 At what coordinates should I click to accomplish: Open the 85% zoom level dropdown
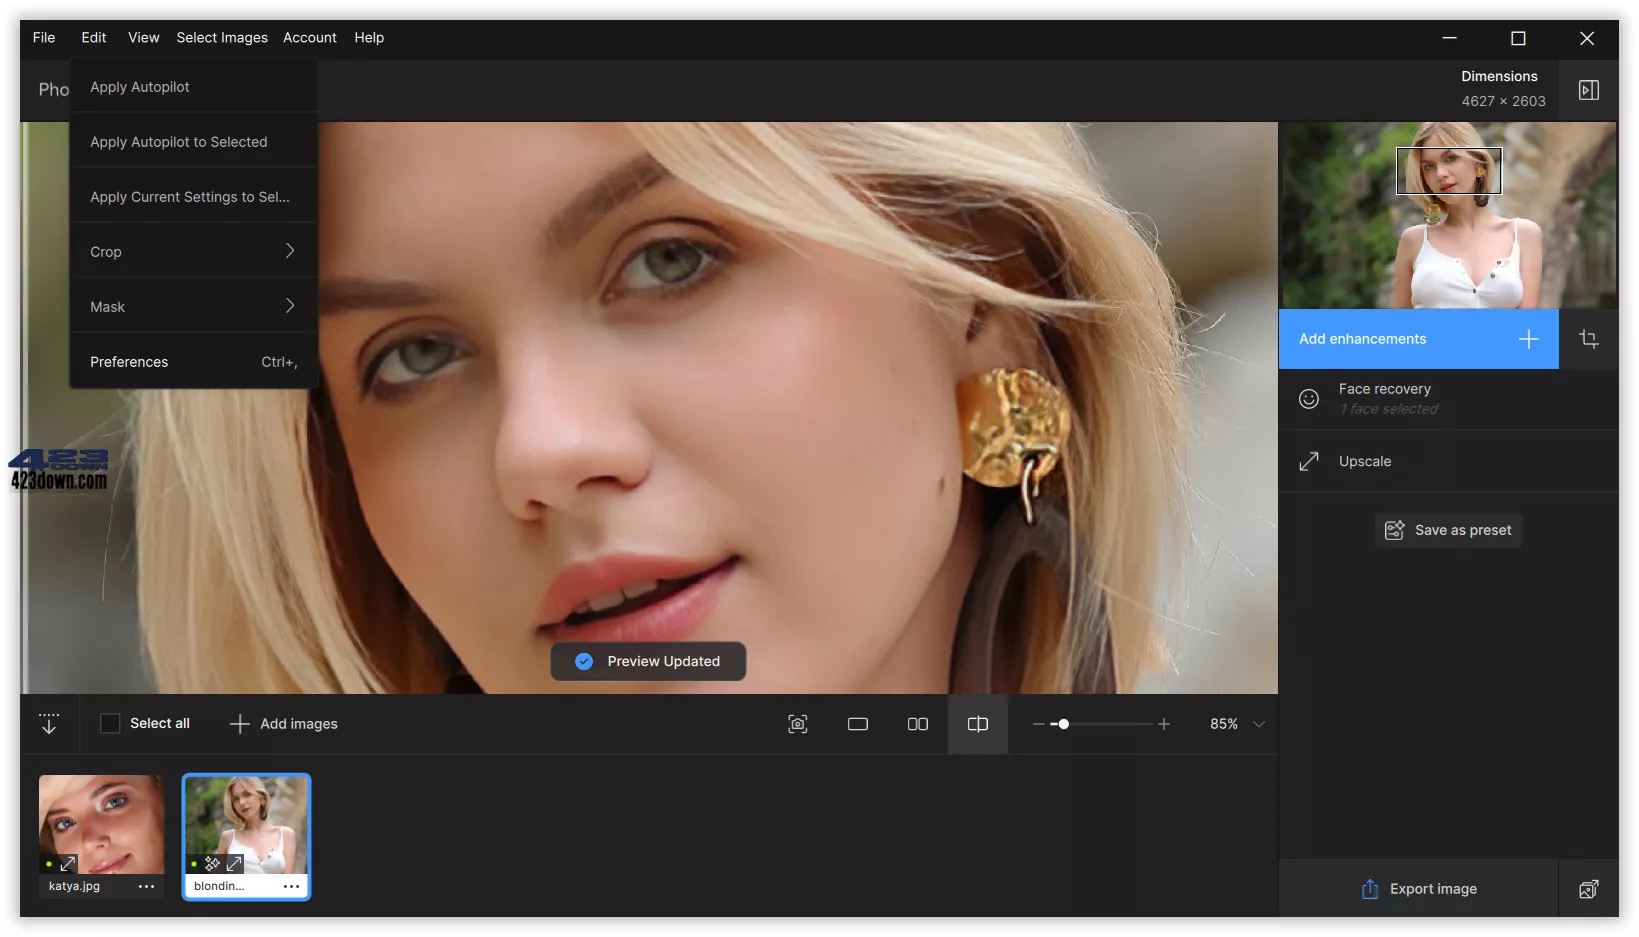tap(1235, 724)
